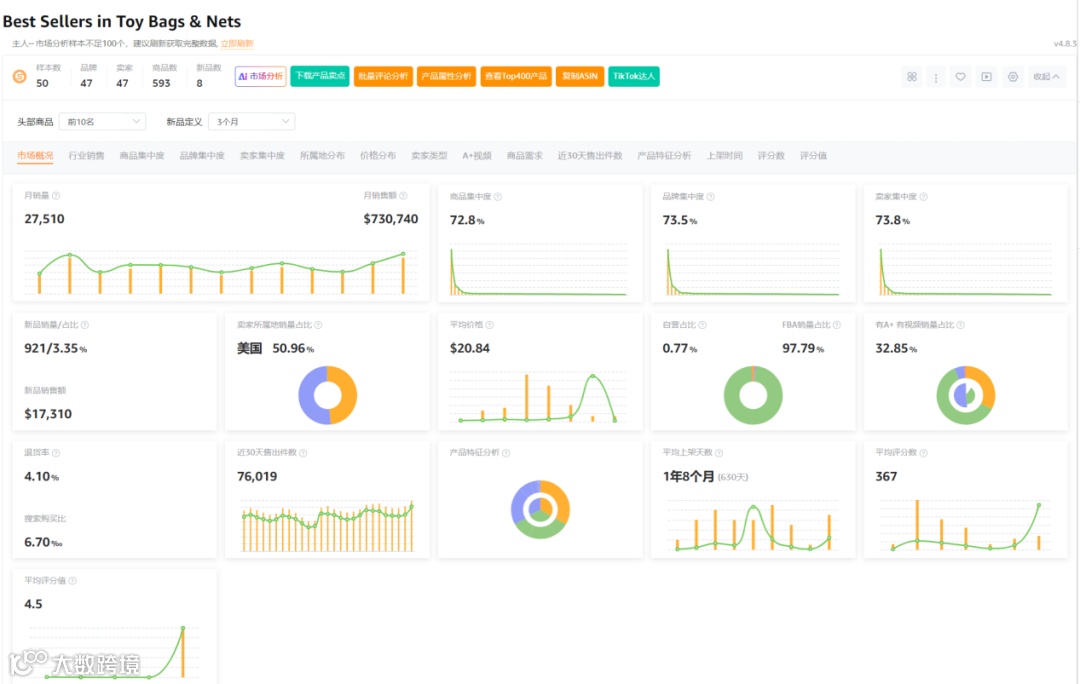Switch to the 价格分布 tab

pyautogui.click(x=377, y=156)
